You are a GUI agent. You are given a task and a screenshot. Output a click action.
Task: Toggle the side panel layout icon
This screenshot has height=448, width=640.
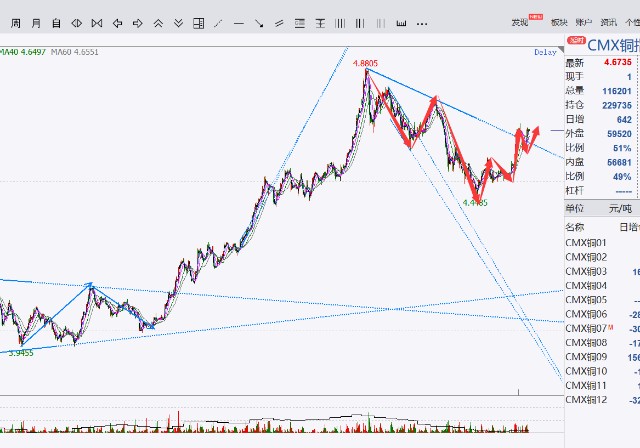coord(198,23)
